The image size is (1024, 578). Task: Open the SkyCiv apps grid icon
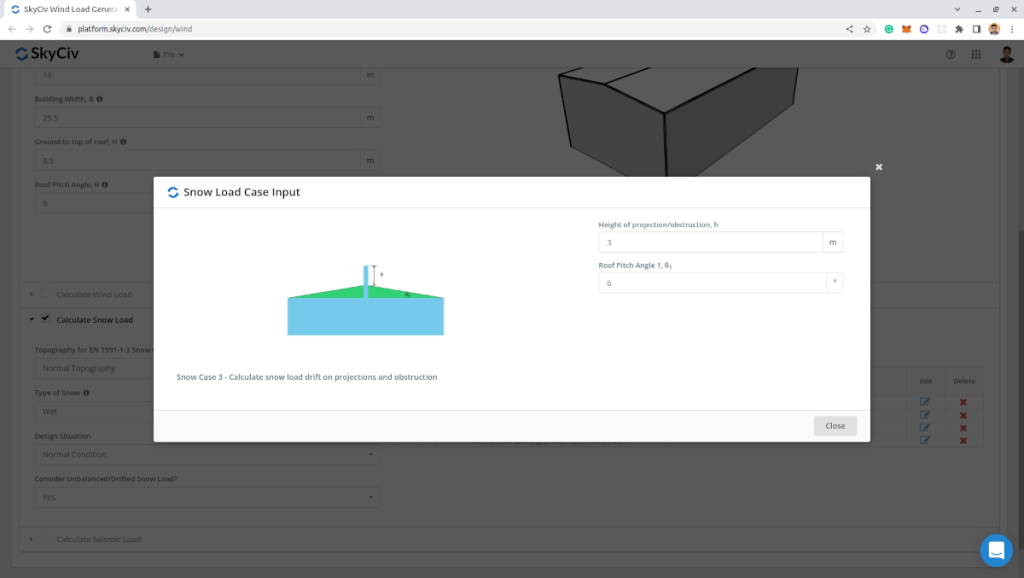pos(976,54)
